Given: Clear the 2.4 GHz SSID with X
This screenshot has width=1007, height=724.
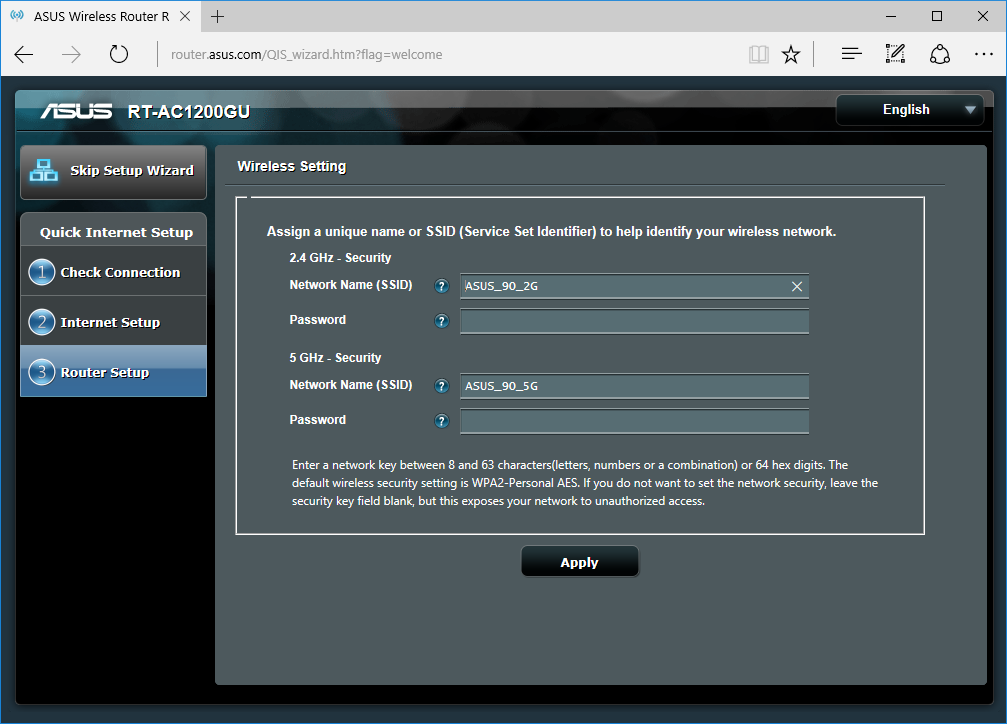Looking at the screenshot, I should coord(796,287).
